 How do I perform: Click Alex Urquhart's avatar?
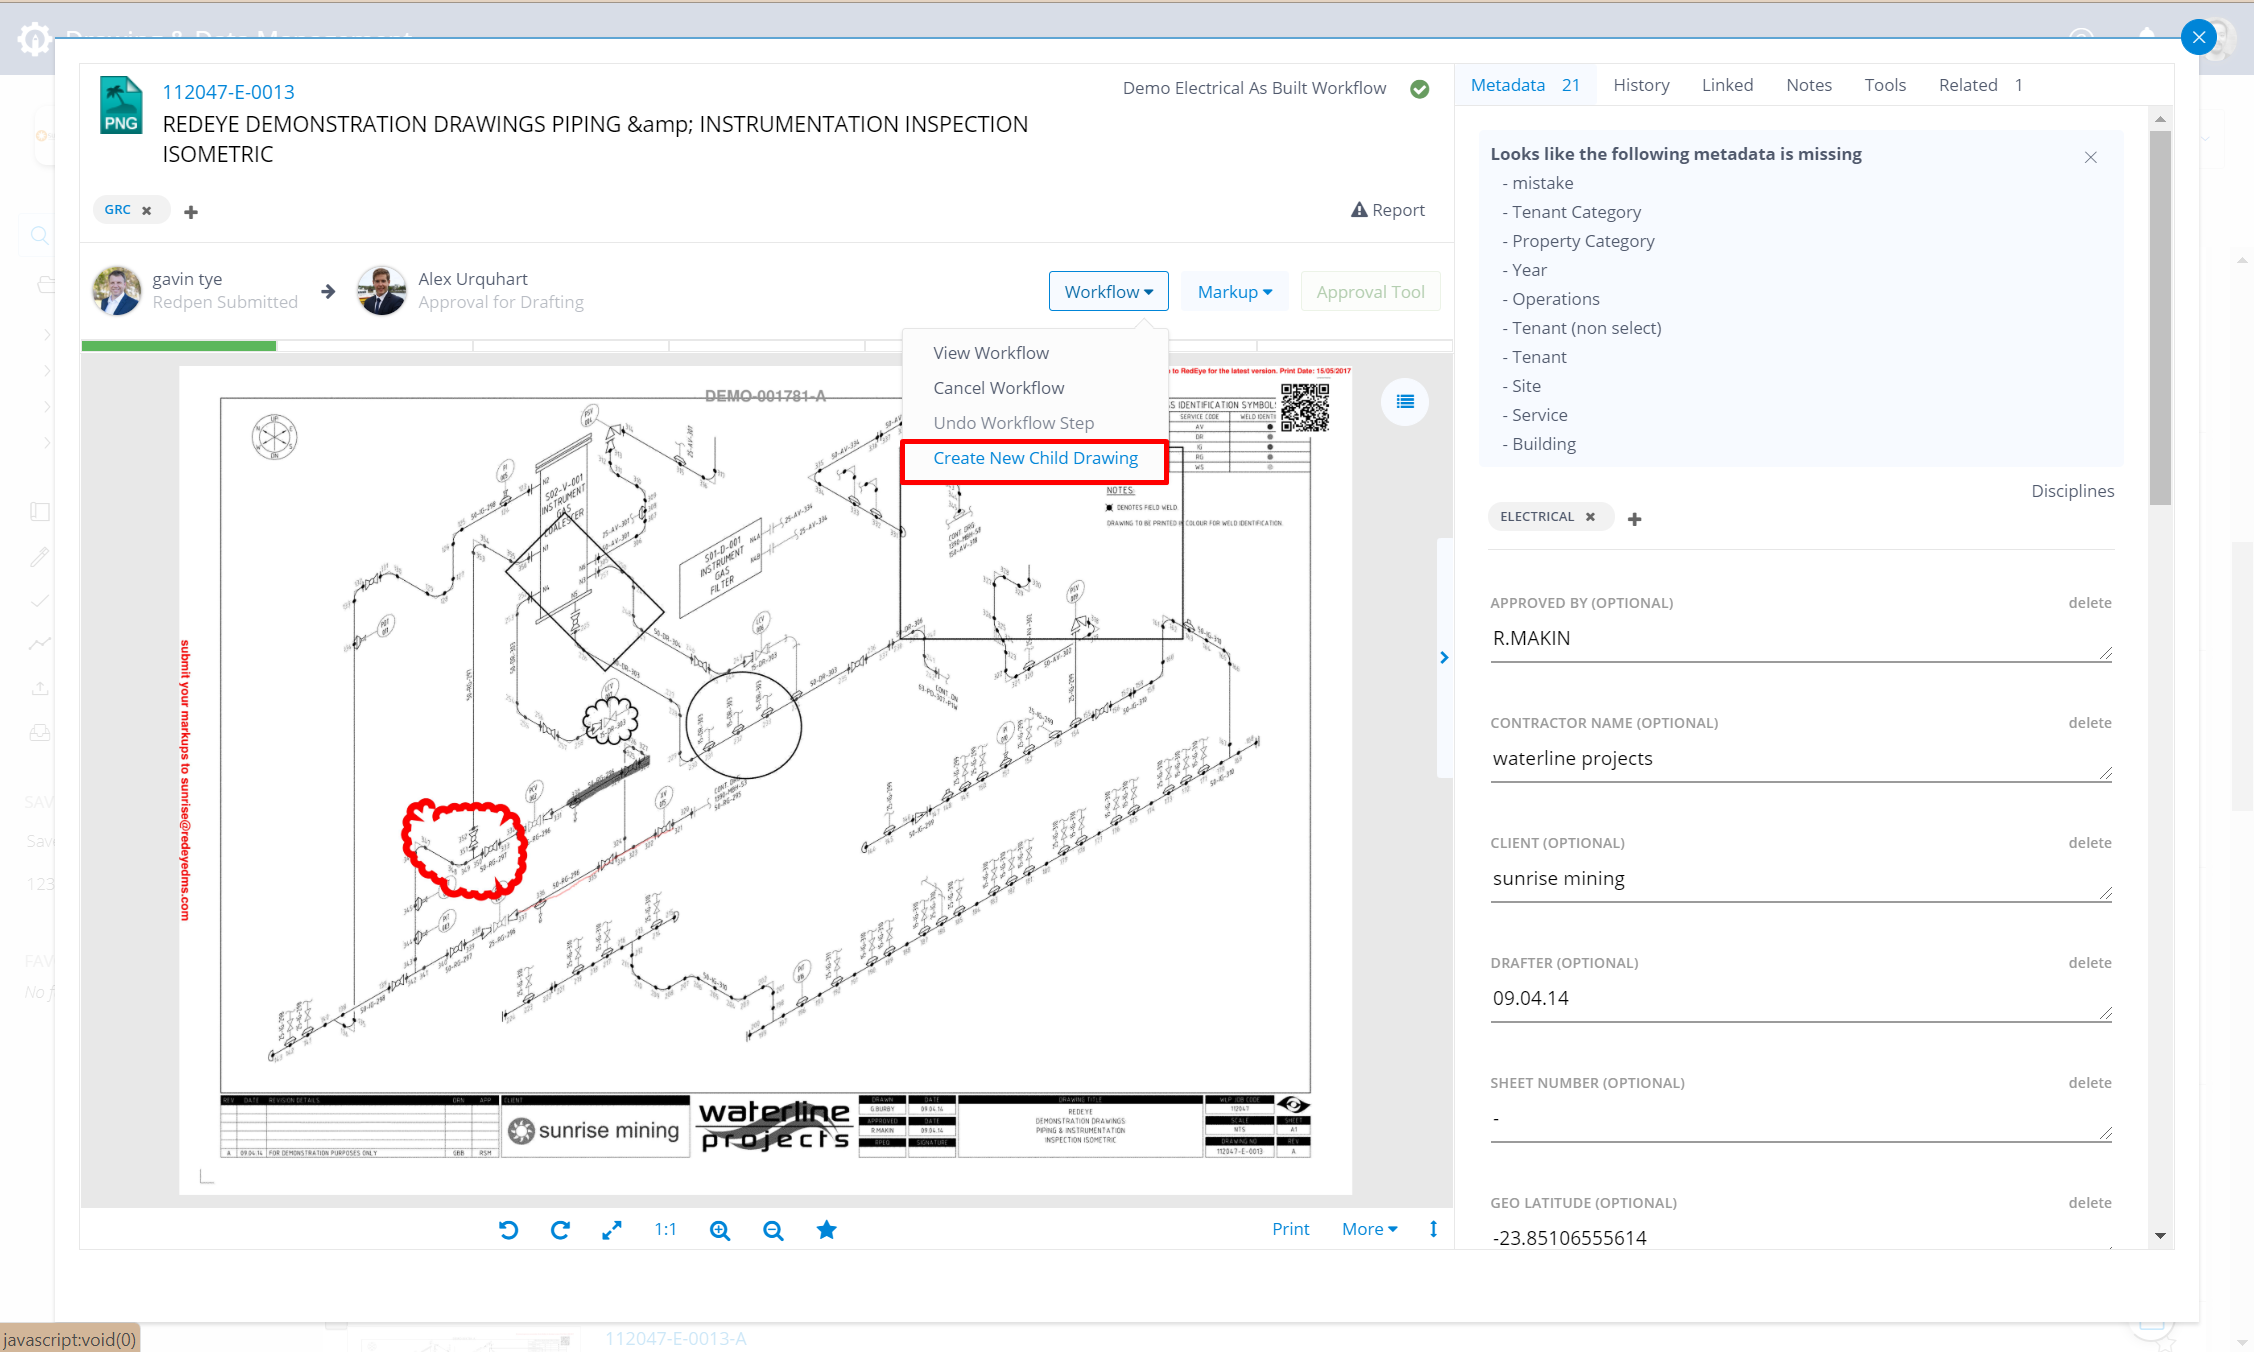click(x=382, y=291)
